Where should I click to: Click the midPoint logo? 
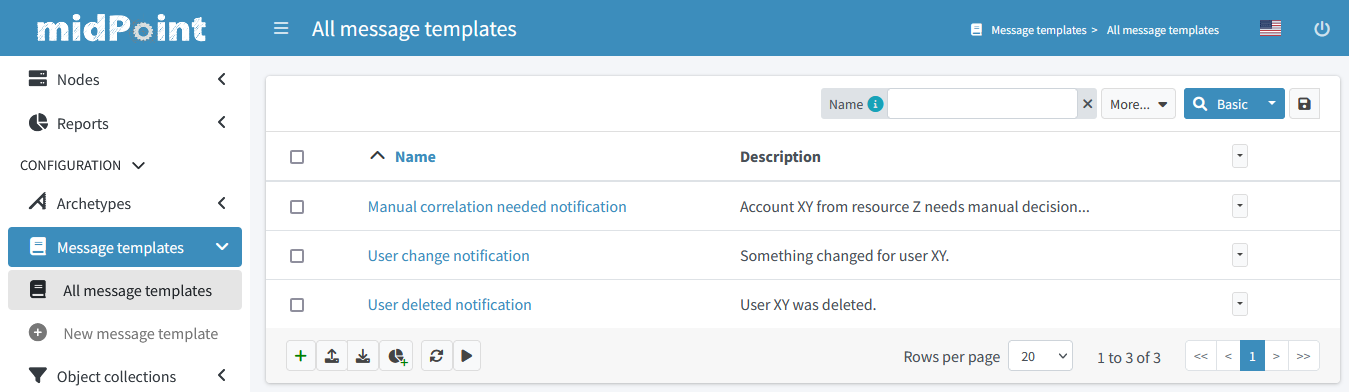(x=121, y=29)
